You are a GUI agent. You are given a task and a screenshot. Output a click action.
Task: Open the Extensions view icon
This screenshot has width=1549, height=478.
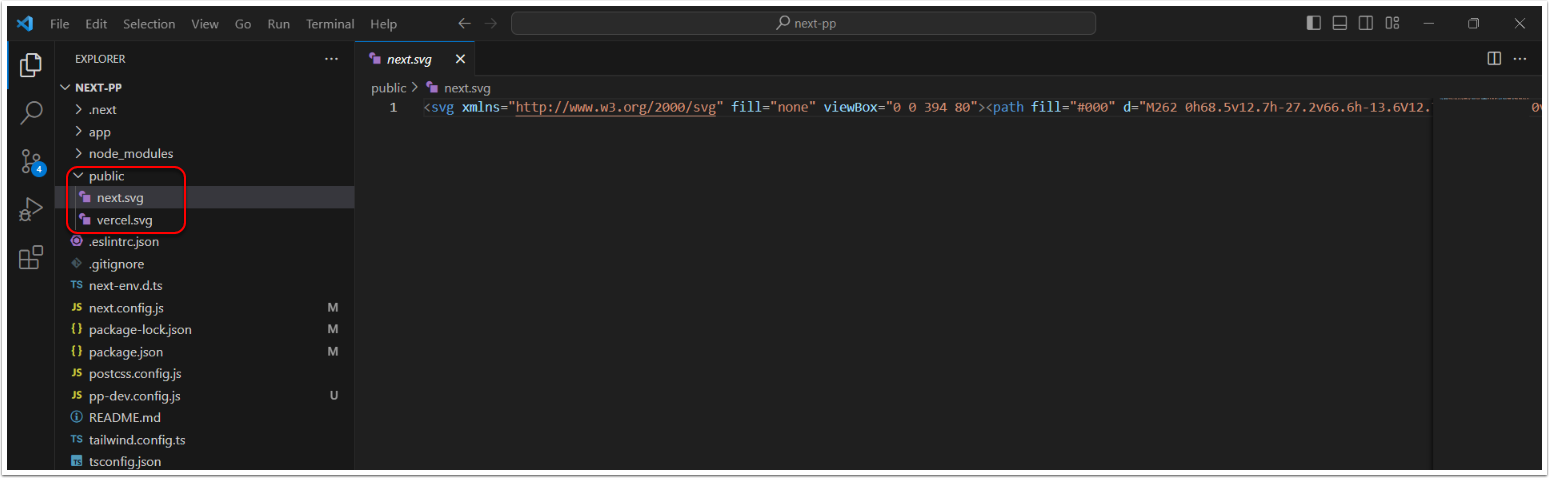coord(30,257)
